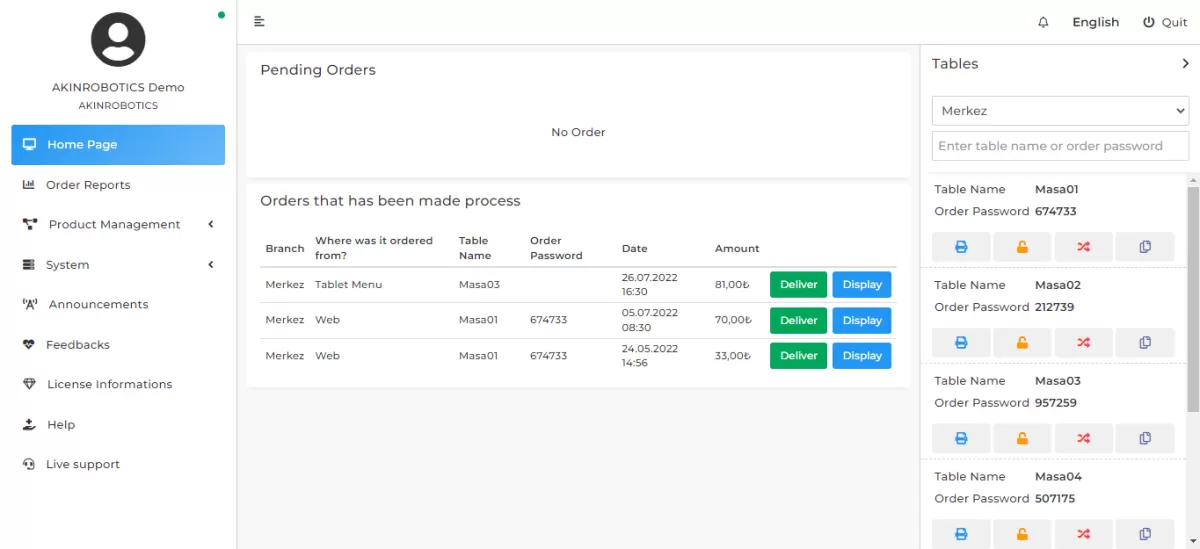The height and width of the screenshot is (549, 1200).
Task: Click the table name or order password field
Action: tap(1060, 146)
